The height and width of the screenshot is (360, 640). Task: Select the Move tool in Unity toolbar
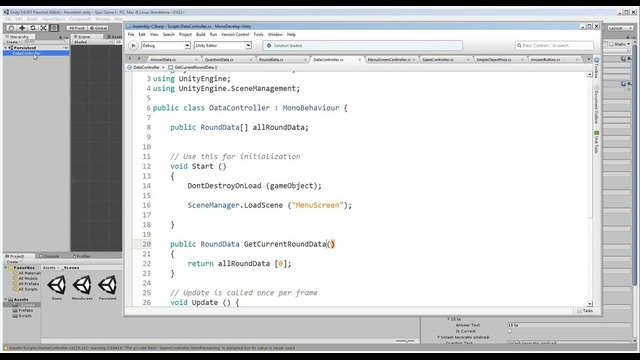tap(22, 28)
